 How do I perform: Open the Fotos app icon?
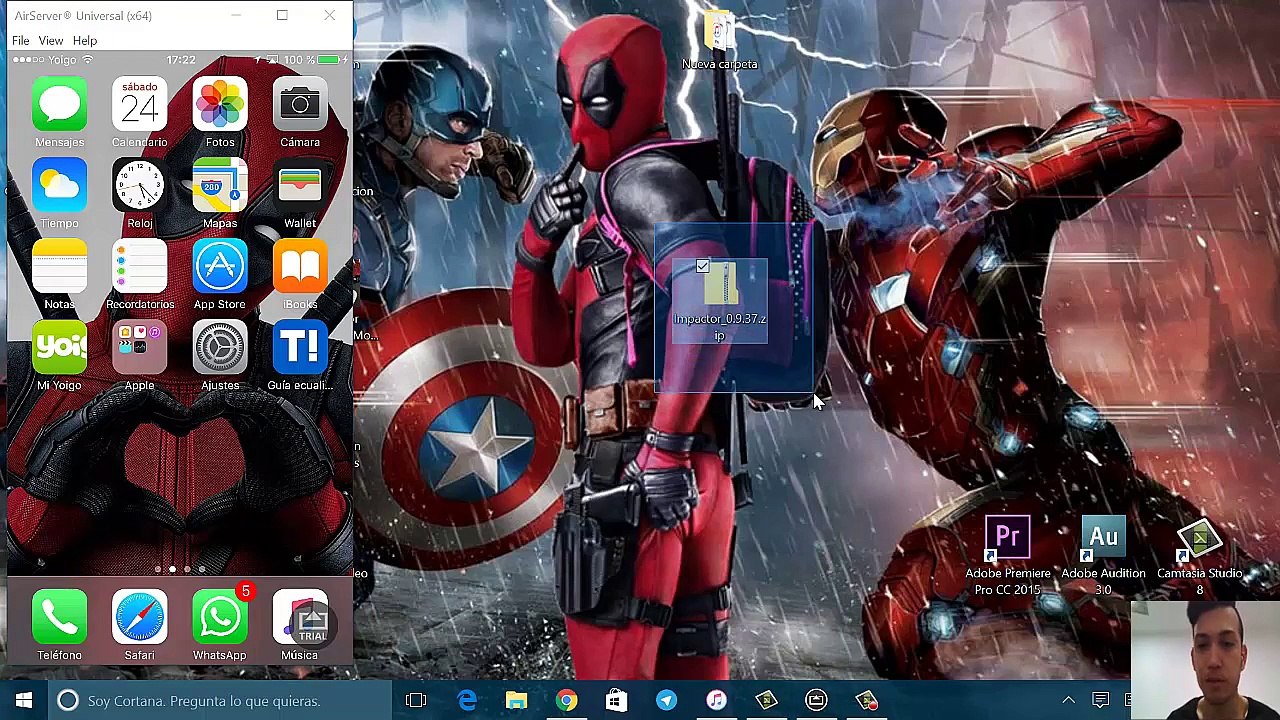point(220,104)
